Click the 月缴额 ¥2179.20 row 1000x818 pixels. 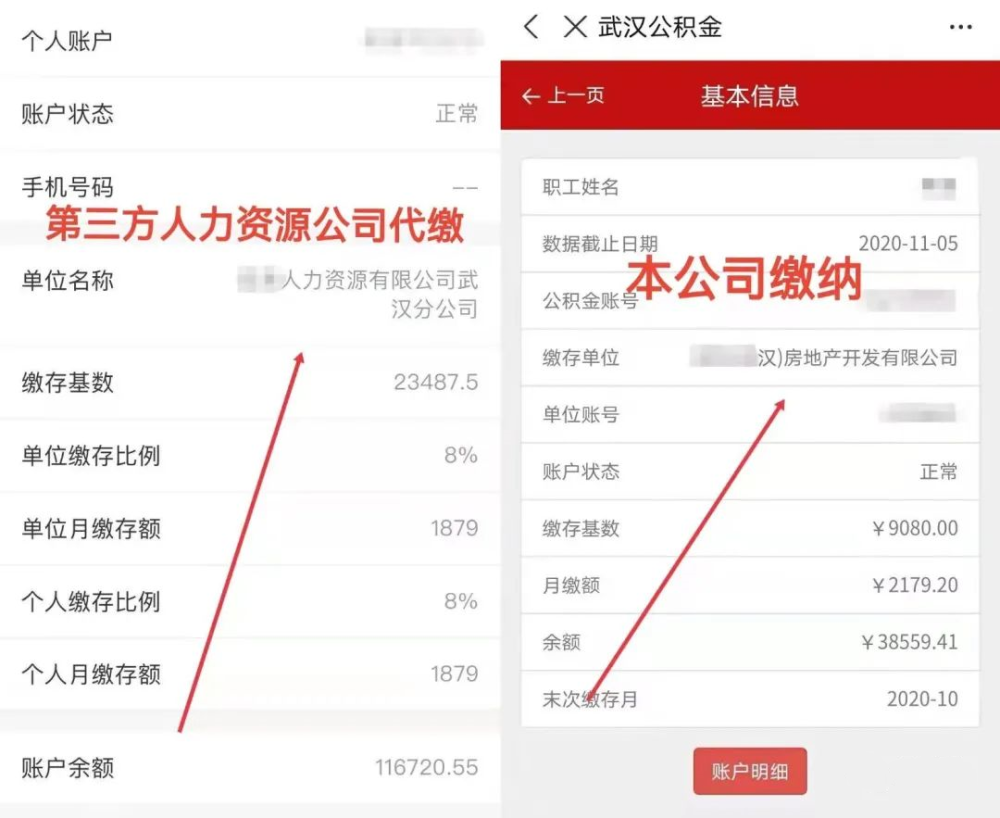750,585
